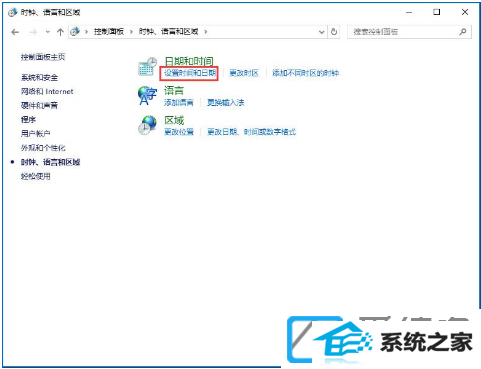Open 系统和安全 category

pos(39,78)
